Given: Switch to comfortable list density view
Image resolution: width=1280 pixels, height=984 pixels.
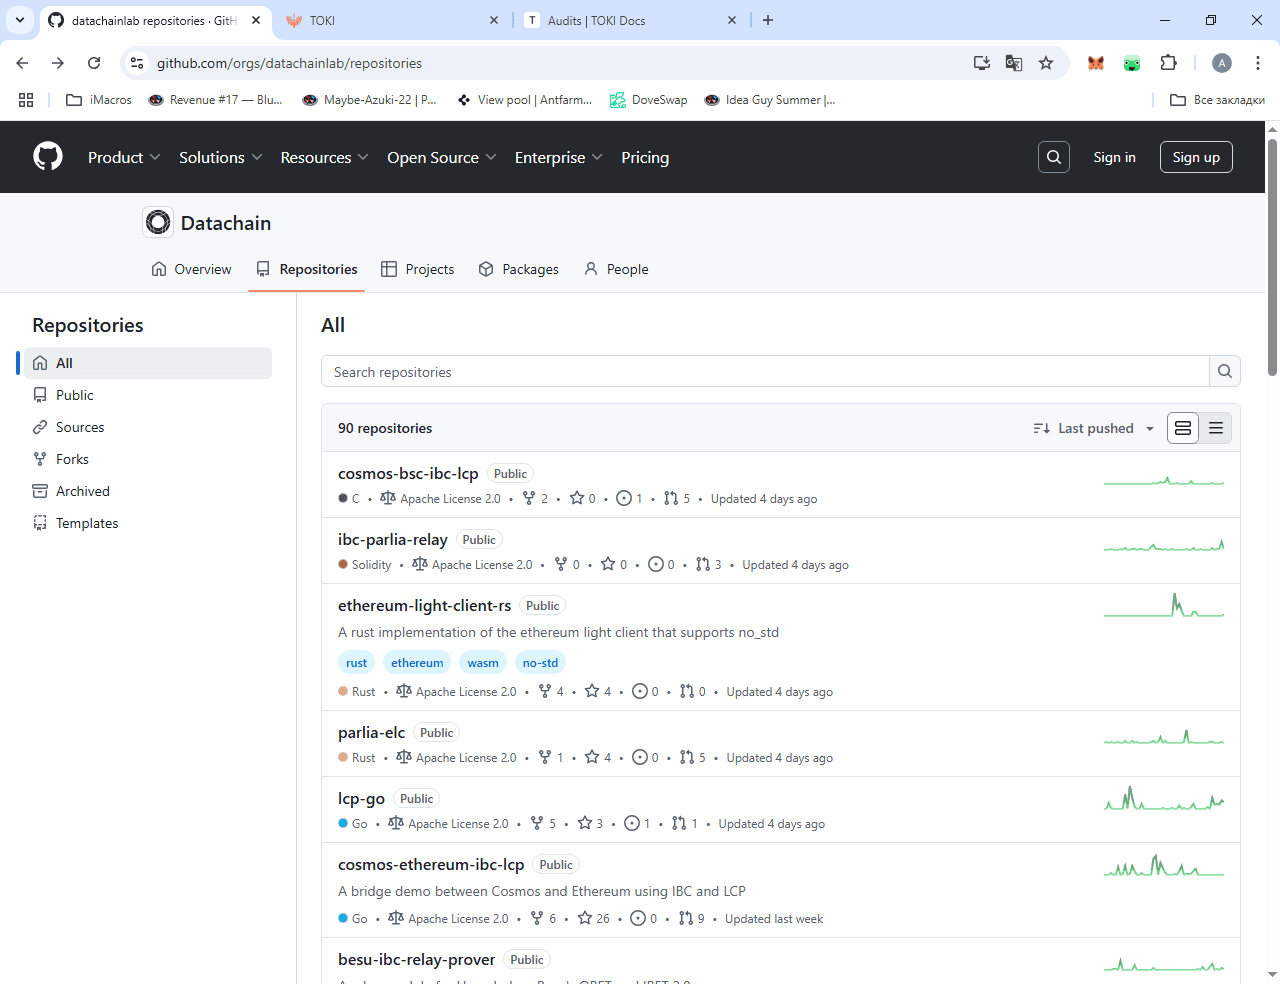Looking at the screenshot, I should pyautogui.click(x=1183, y=428).
